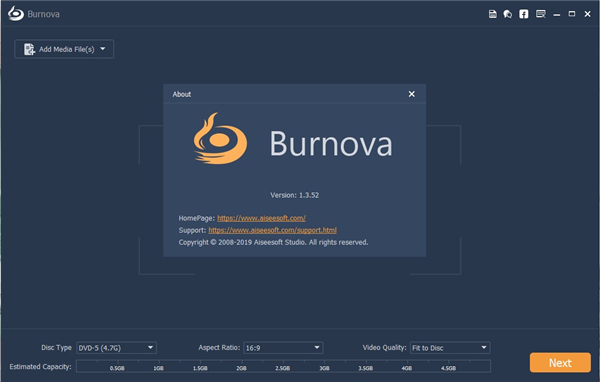Click the Disc Type label
600x382 pixels.
[56, 348]
